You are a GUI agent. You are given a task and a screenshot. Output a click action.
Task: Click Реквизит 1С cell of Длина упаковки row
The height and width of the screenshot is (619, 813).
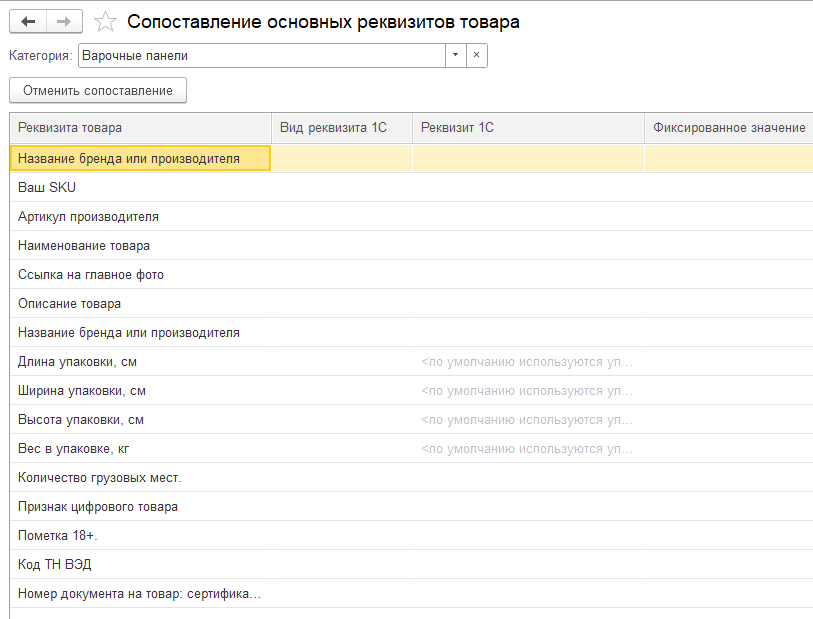click(x=528, y=361)
